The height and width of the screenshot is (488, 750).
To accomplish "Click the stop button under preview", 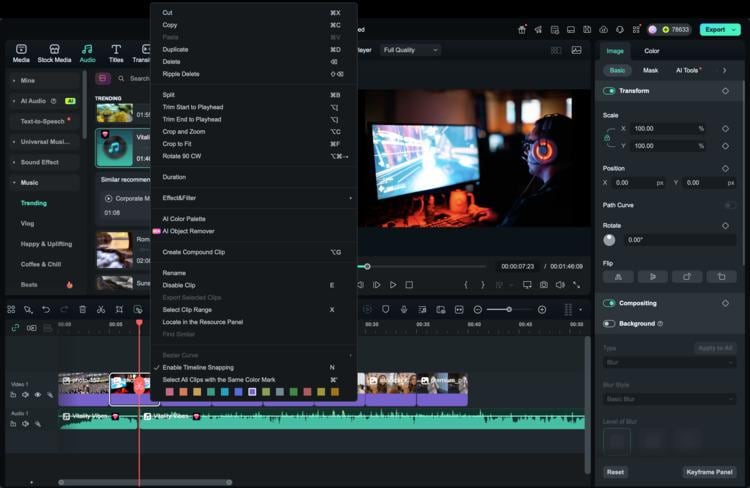I will [409, 285].
